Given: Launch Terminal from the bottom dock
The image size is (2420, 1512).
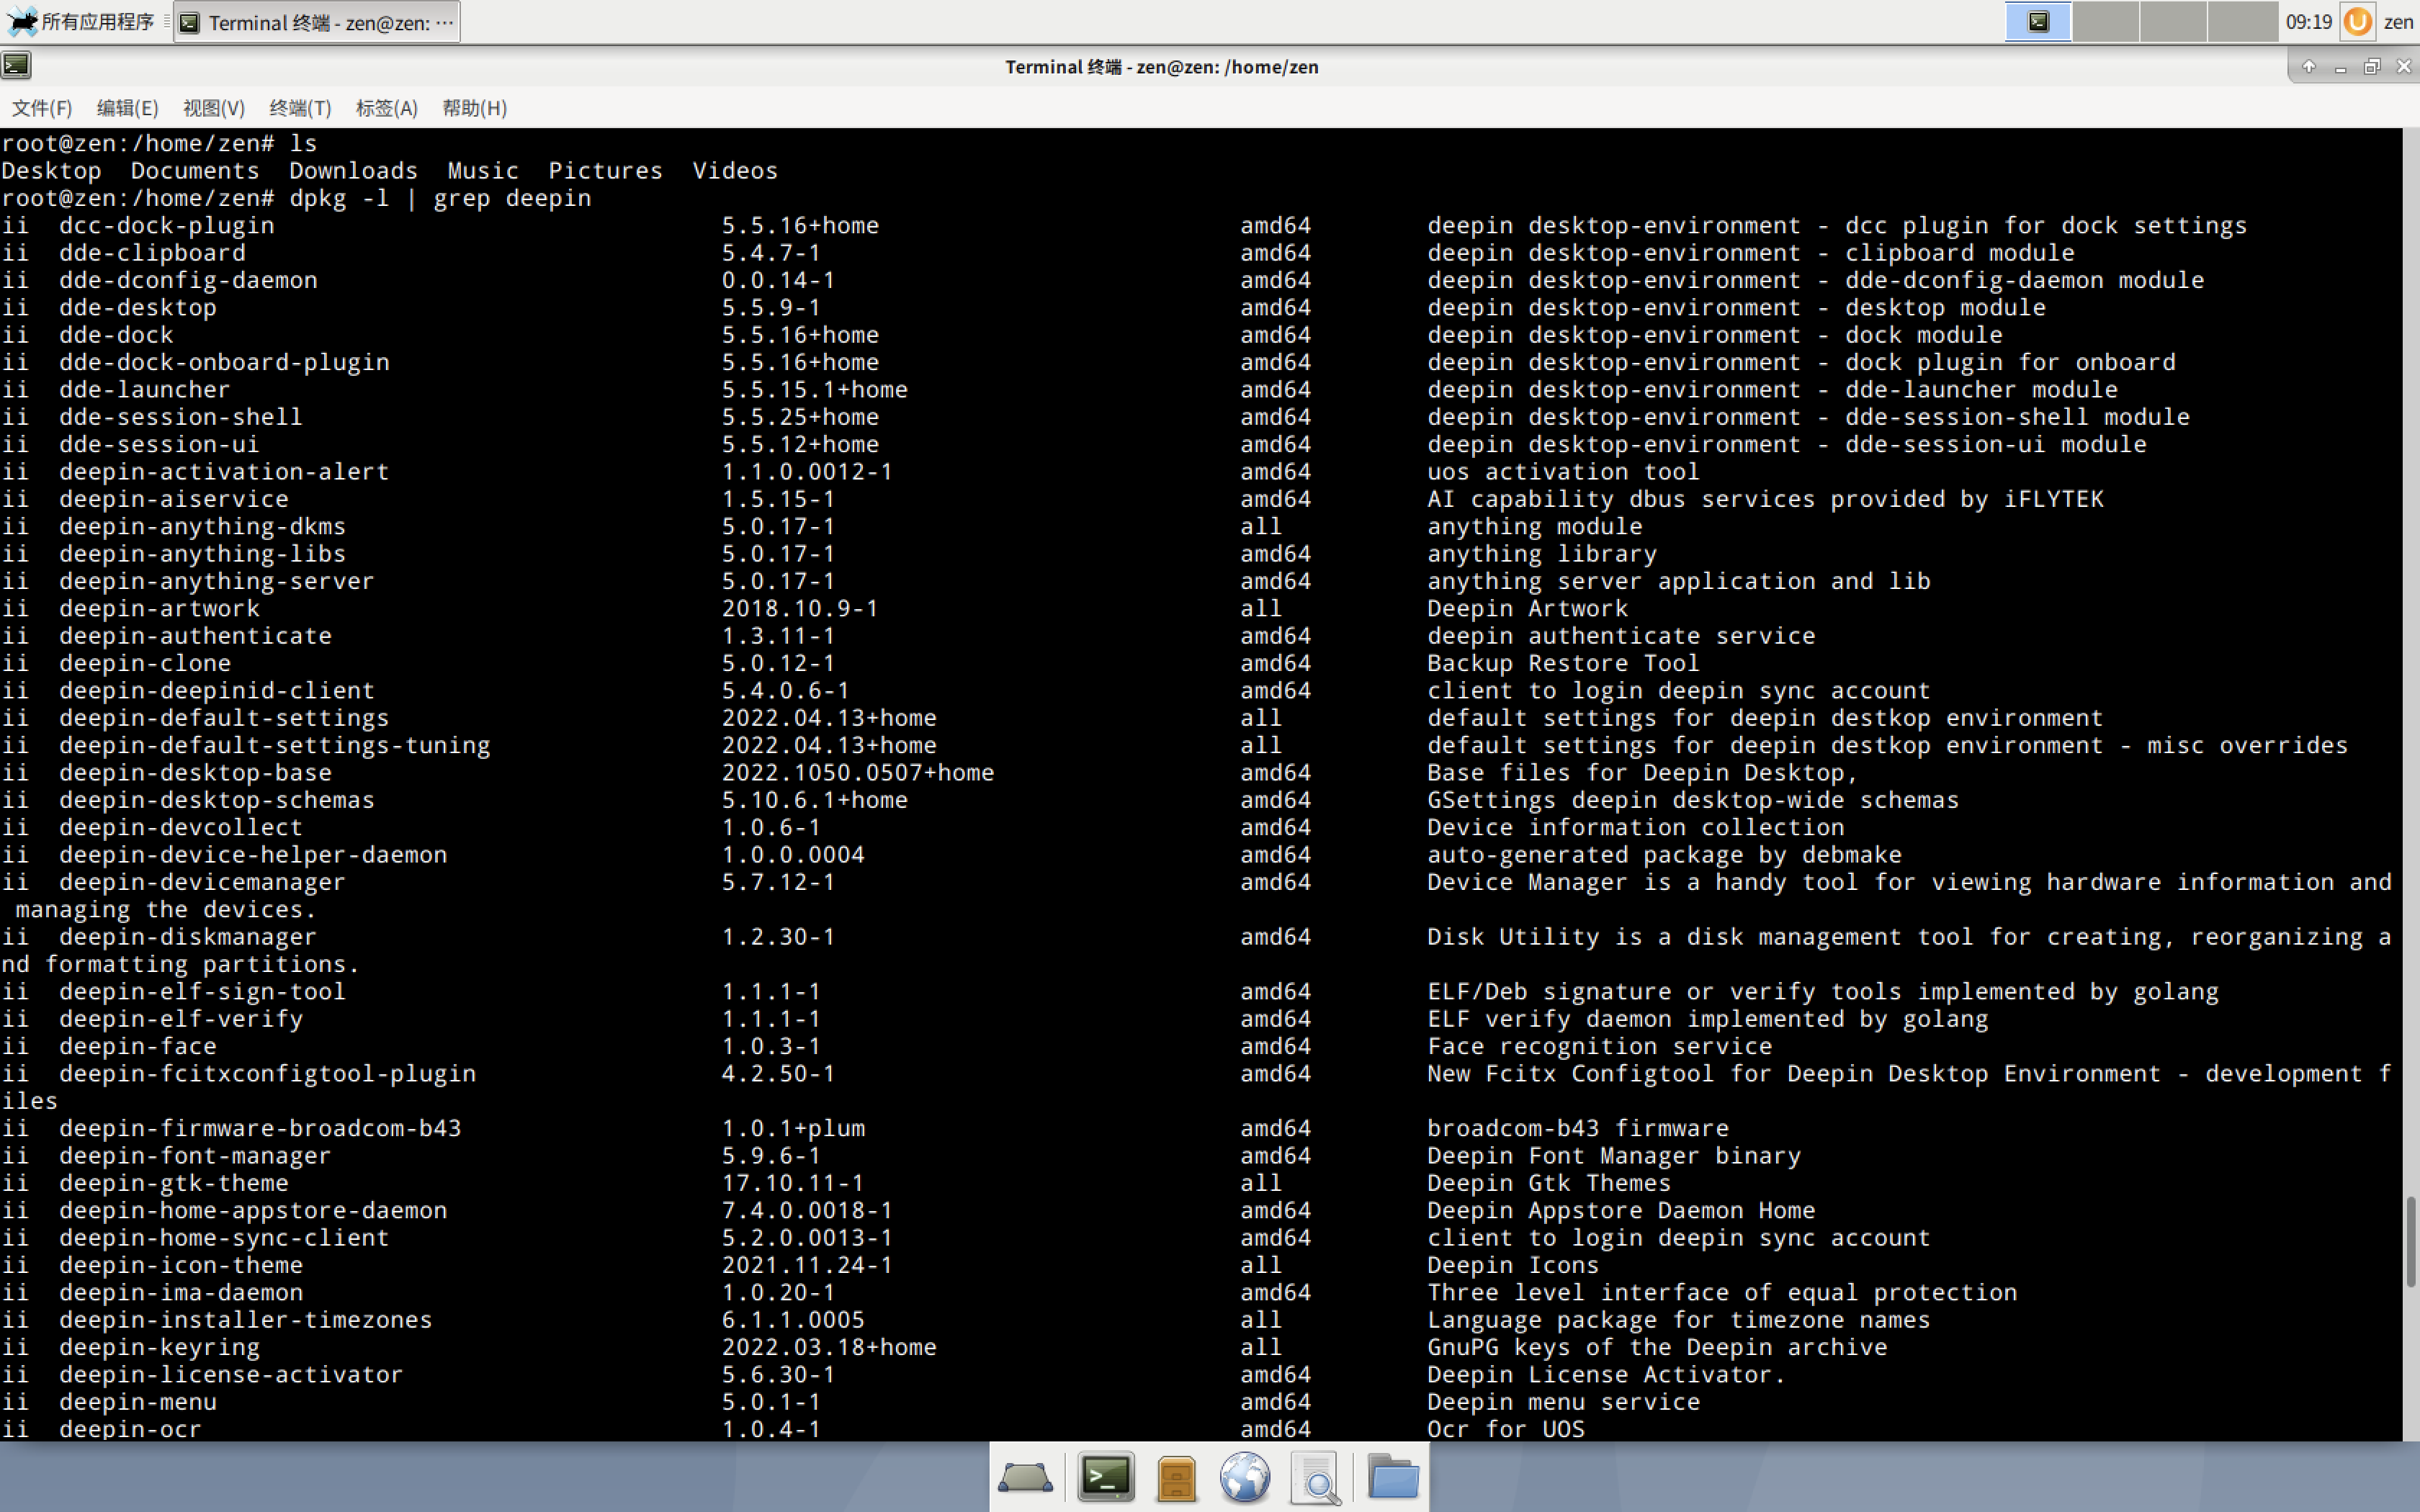Looking at the screenshot, I should click(x=1106, y=1477).
